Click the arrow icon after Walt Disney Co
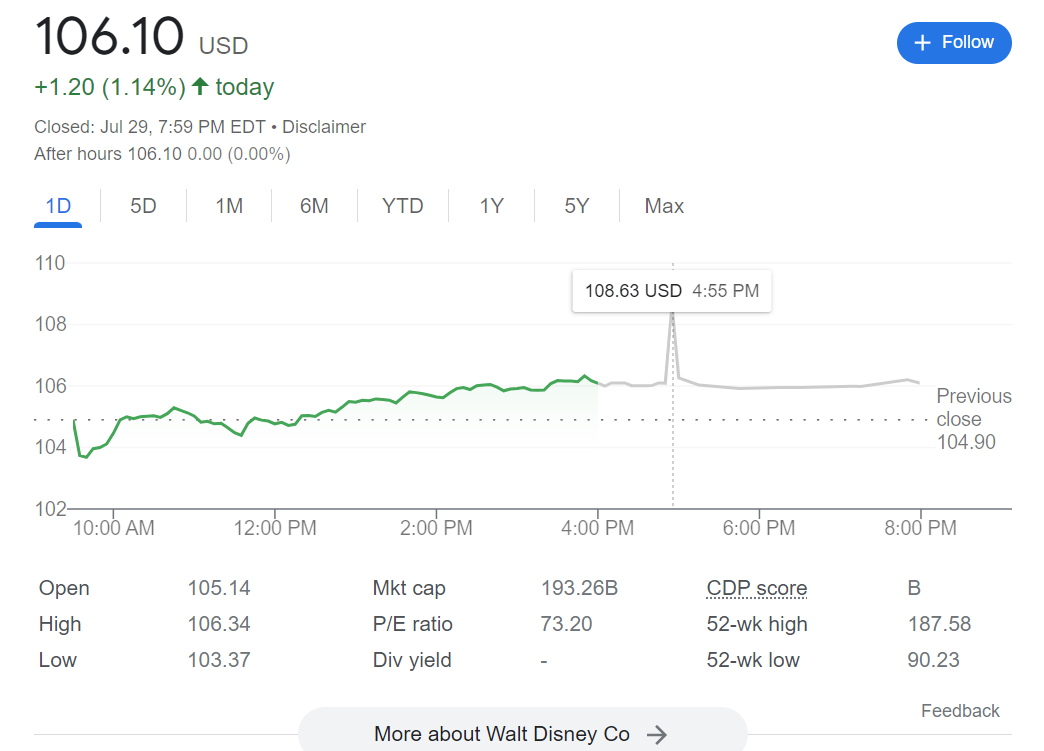This screenshot has width=1044, height=751. [x=656, y=735]
